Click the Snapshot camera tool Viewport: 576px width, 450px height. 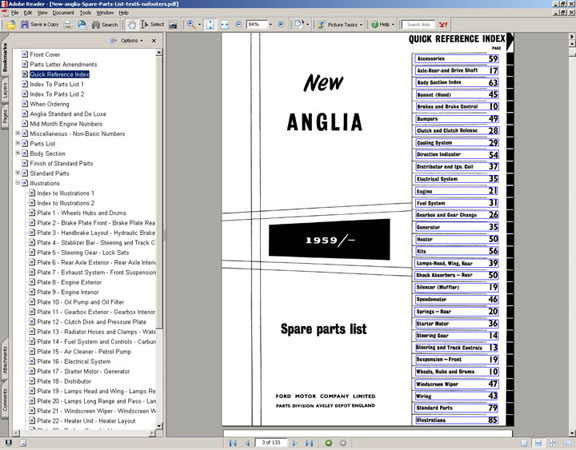click(173, 25)
